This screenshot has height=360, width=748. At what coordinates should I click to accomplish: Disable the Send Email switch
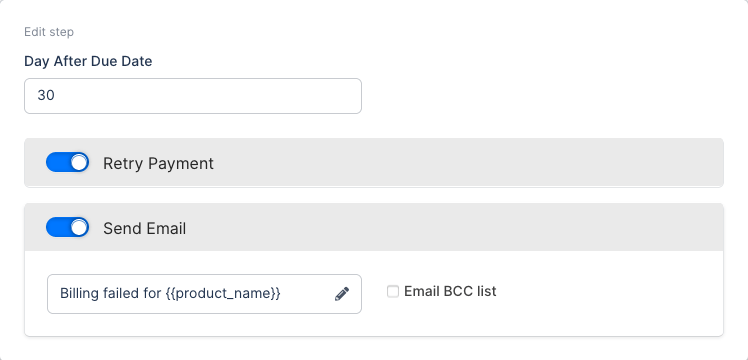coord(67,227)
